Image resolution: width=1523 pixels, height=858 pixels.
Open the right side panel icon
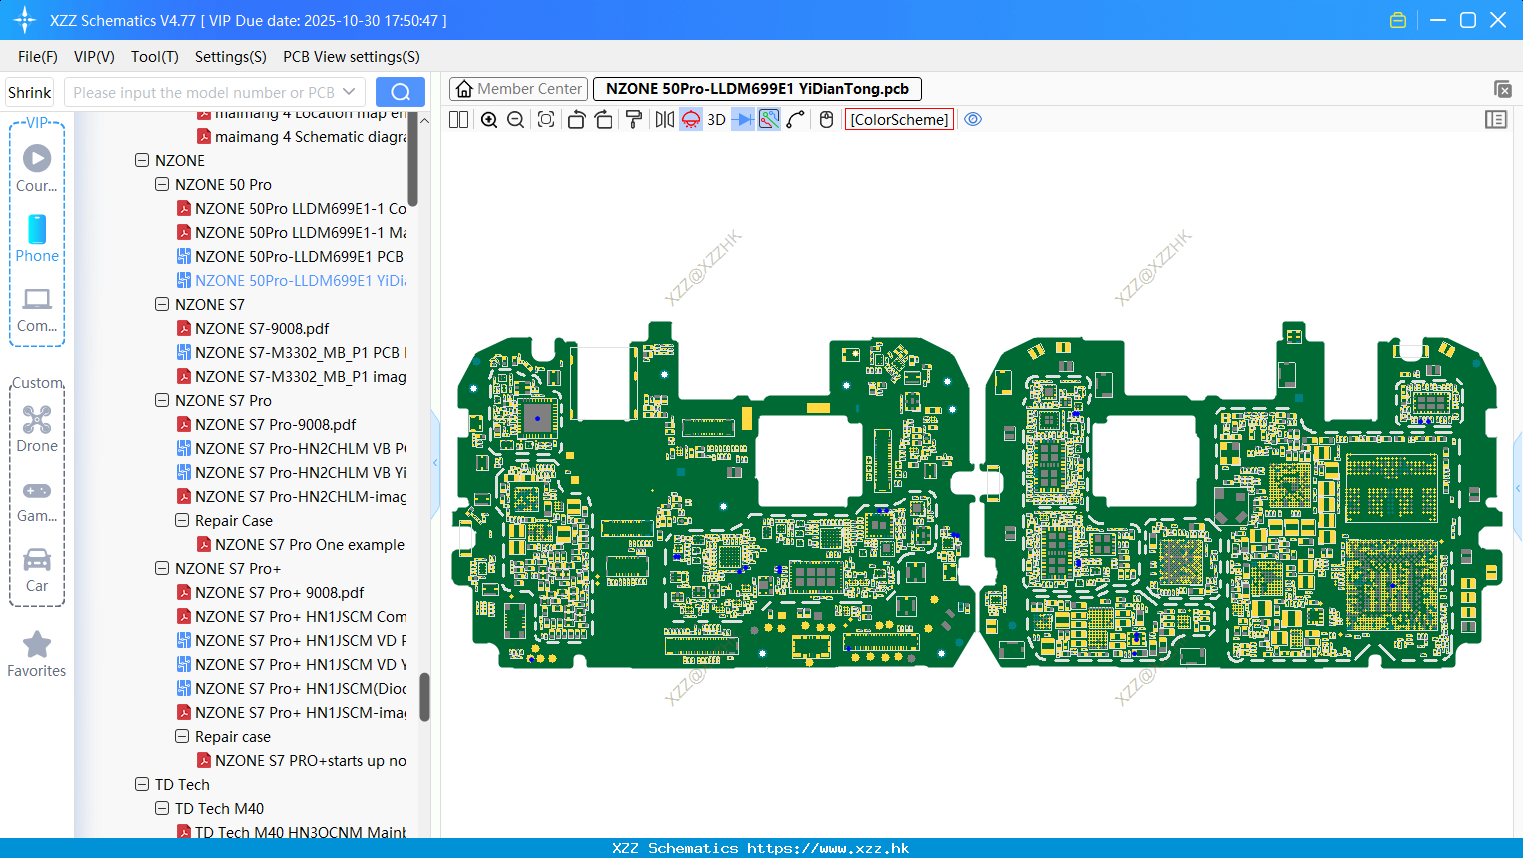(1496, 120)
